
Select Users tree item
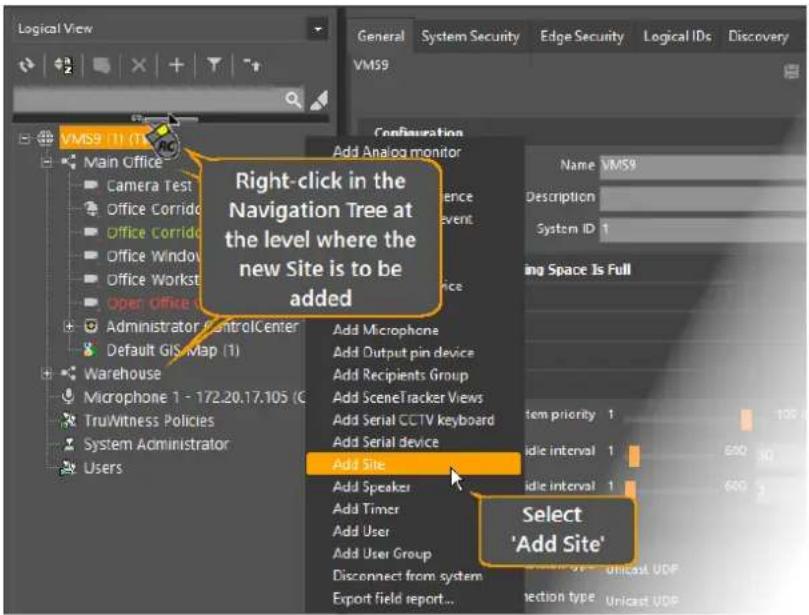coord(103,467)
